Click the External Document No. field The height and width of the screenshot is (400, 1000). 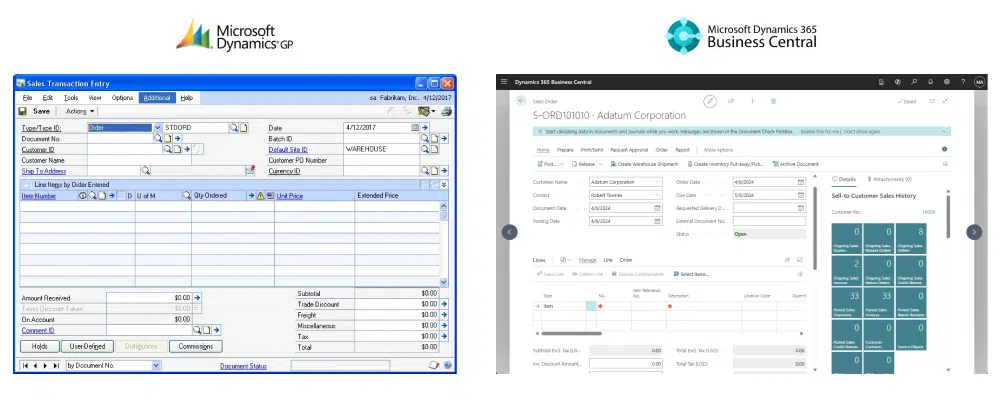click(769, 221)
